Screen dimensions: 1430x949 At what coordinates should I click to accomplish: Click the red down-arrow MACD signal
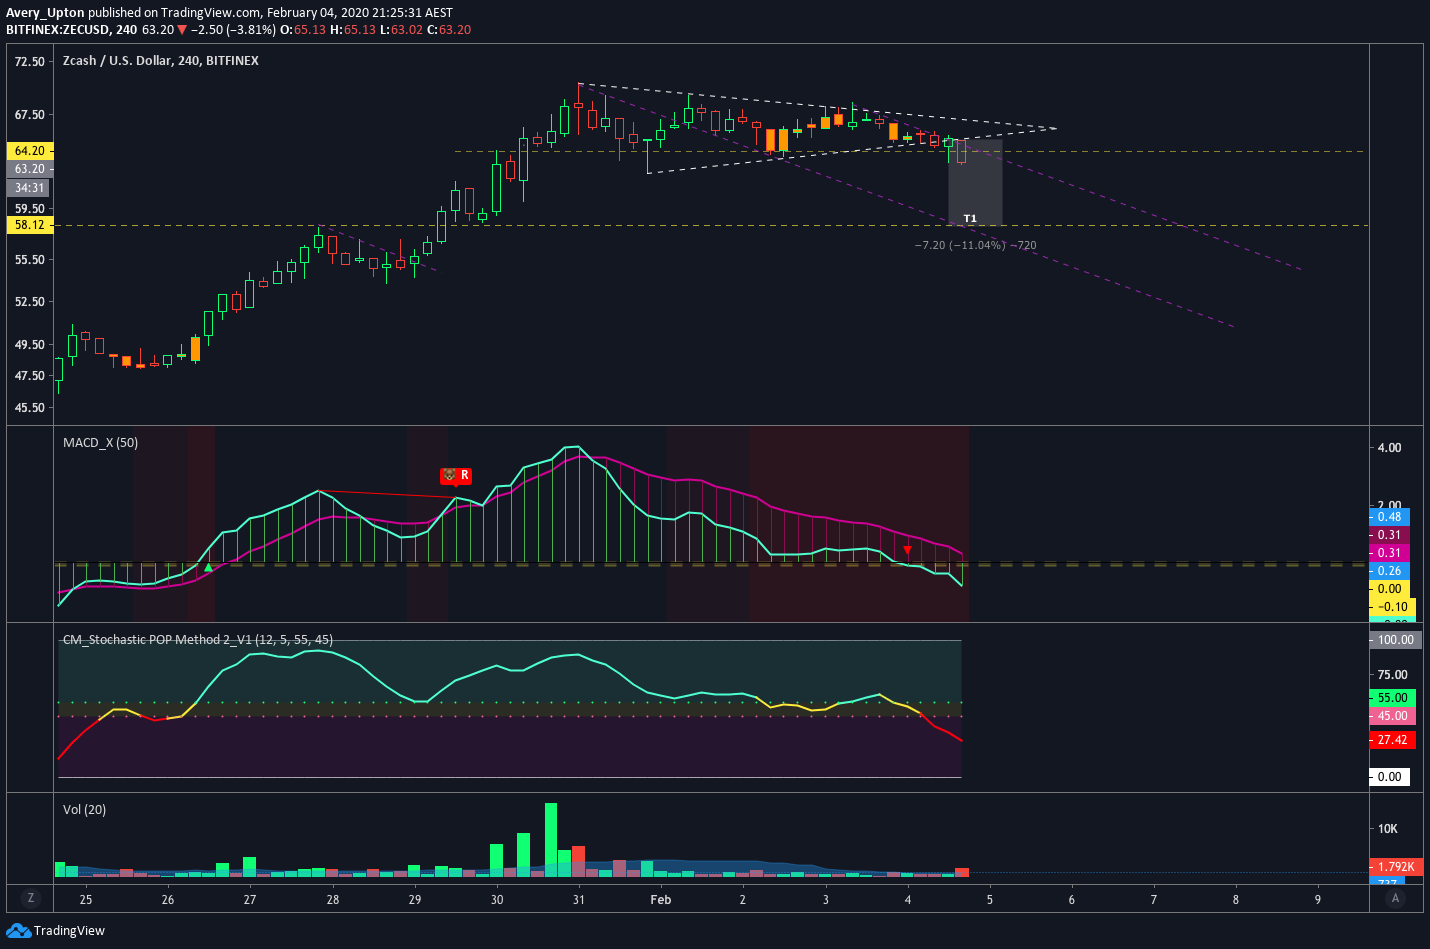coord(907,550)
